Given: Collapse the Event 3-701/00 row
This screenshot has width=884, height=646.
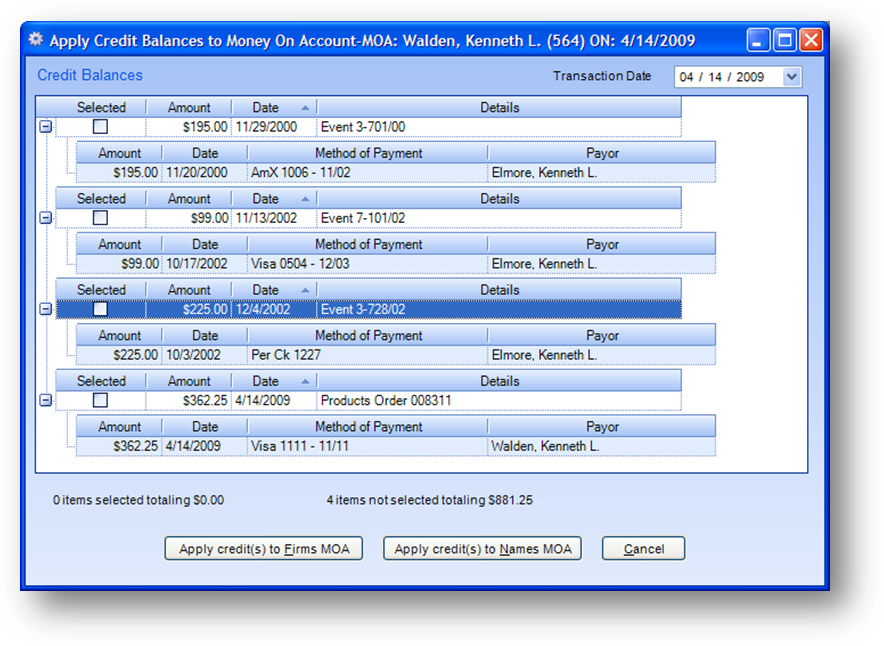Looking at the screenshot, I should pos(46,127).
